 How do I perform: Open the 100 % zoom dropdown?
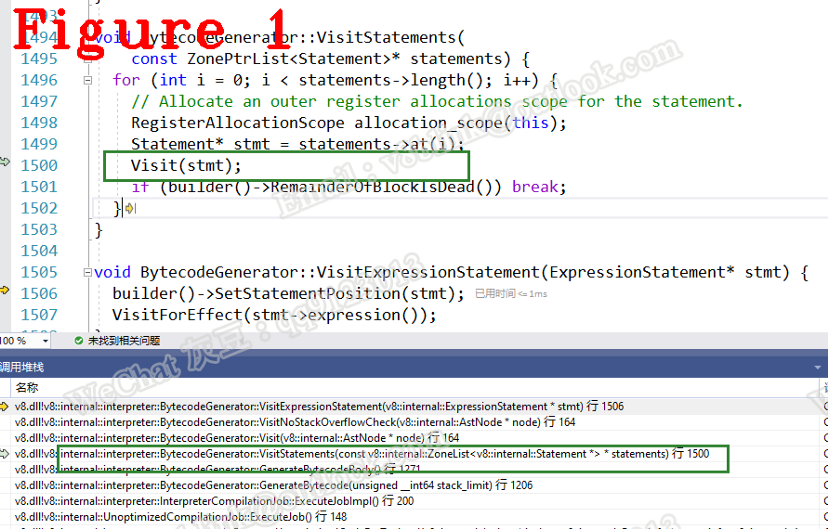pyautogui.click(x=45, y=341)
